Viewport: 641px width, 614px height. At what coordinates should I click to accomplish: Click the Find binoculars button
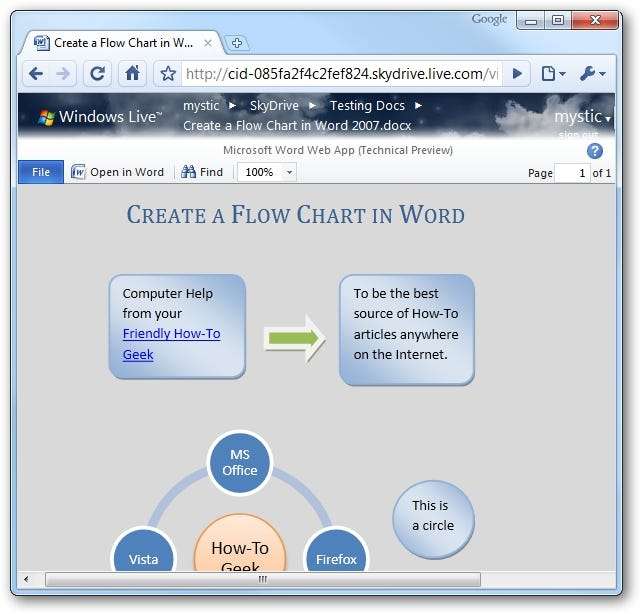point(202,172)
